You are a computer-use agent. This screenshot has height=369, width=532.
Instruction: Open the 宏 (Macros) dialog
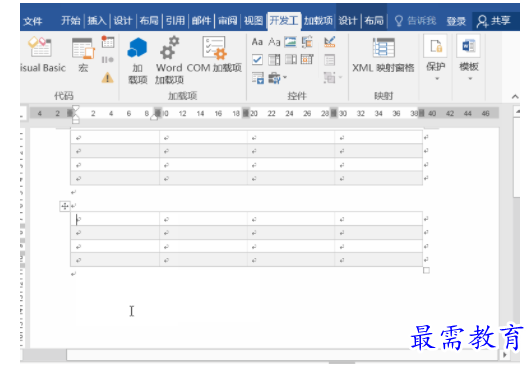coord(83,54)
